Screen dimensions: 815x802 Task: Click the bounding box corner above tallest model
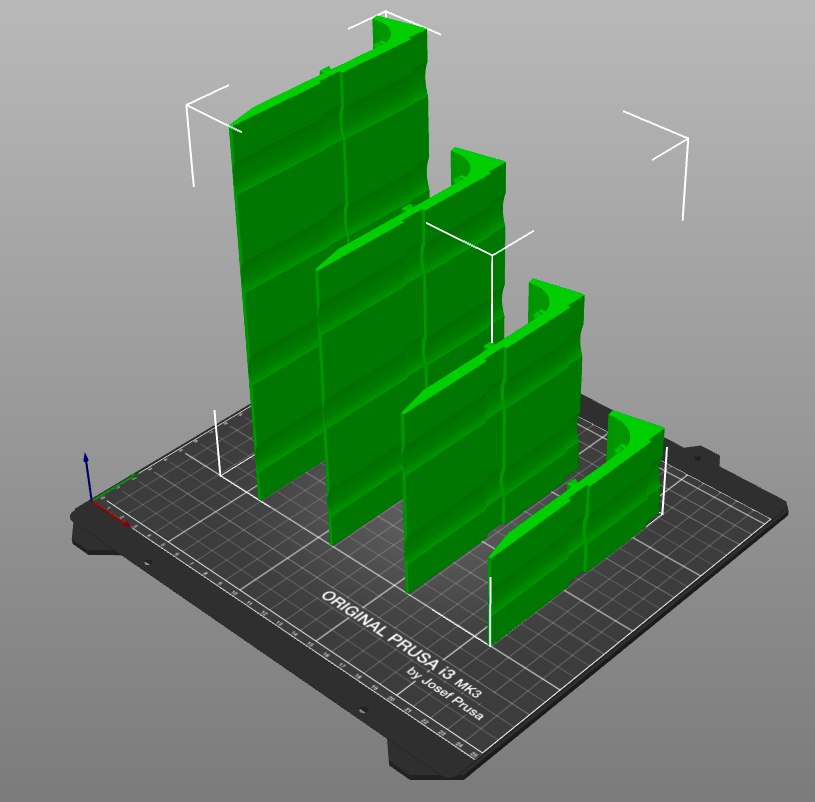[385, 14]
